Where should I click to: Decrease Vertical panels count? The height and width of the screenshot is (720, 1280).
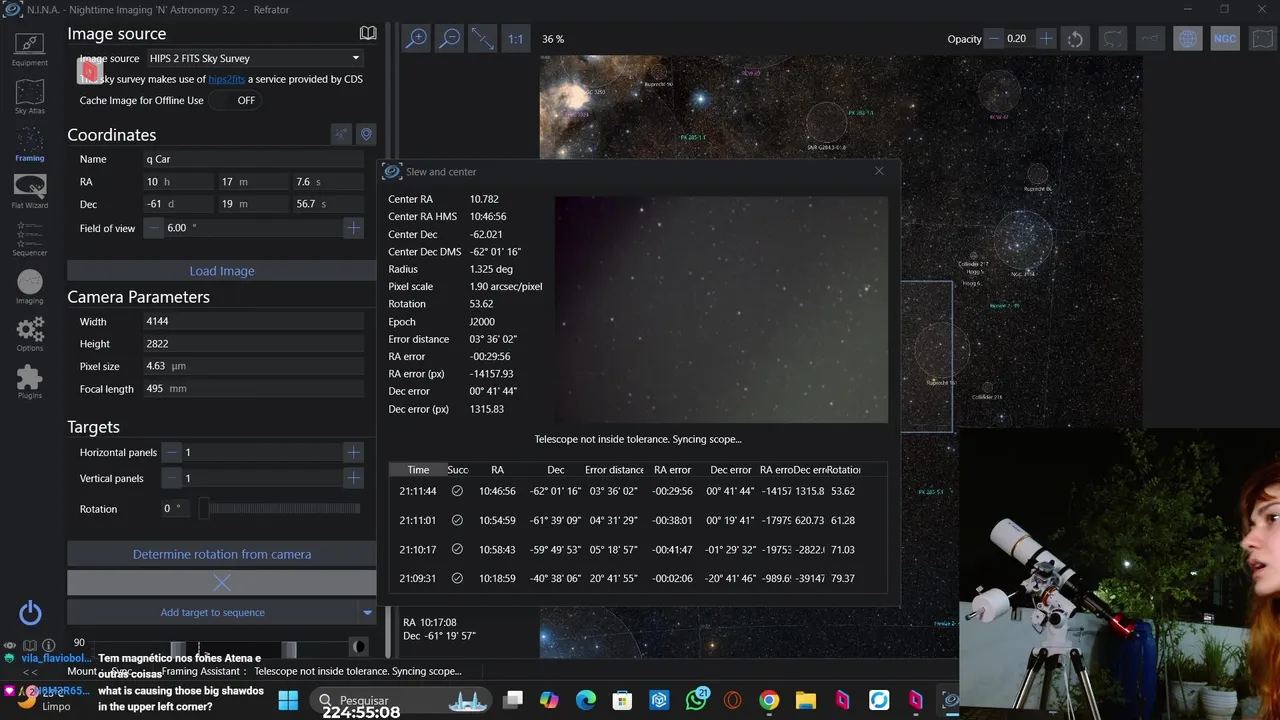pyautogui.click(x=172, y=478)
